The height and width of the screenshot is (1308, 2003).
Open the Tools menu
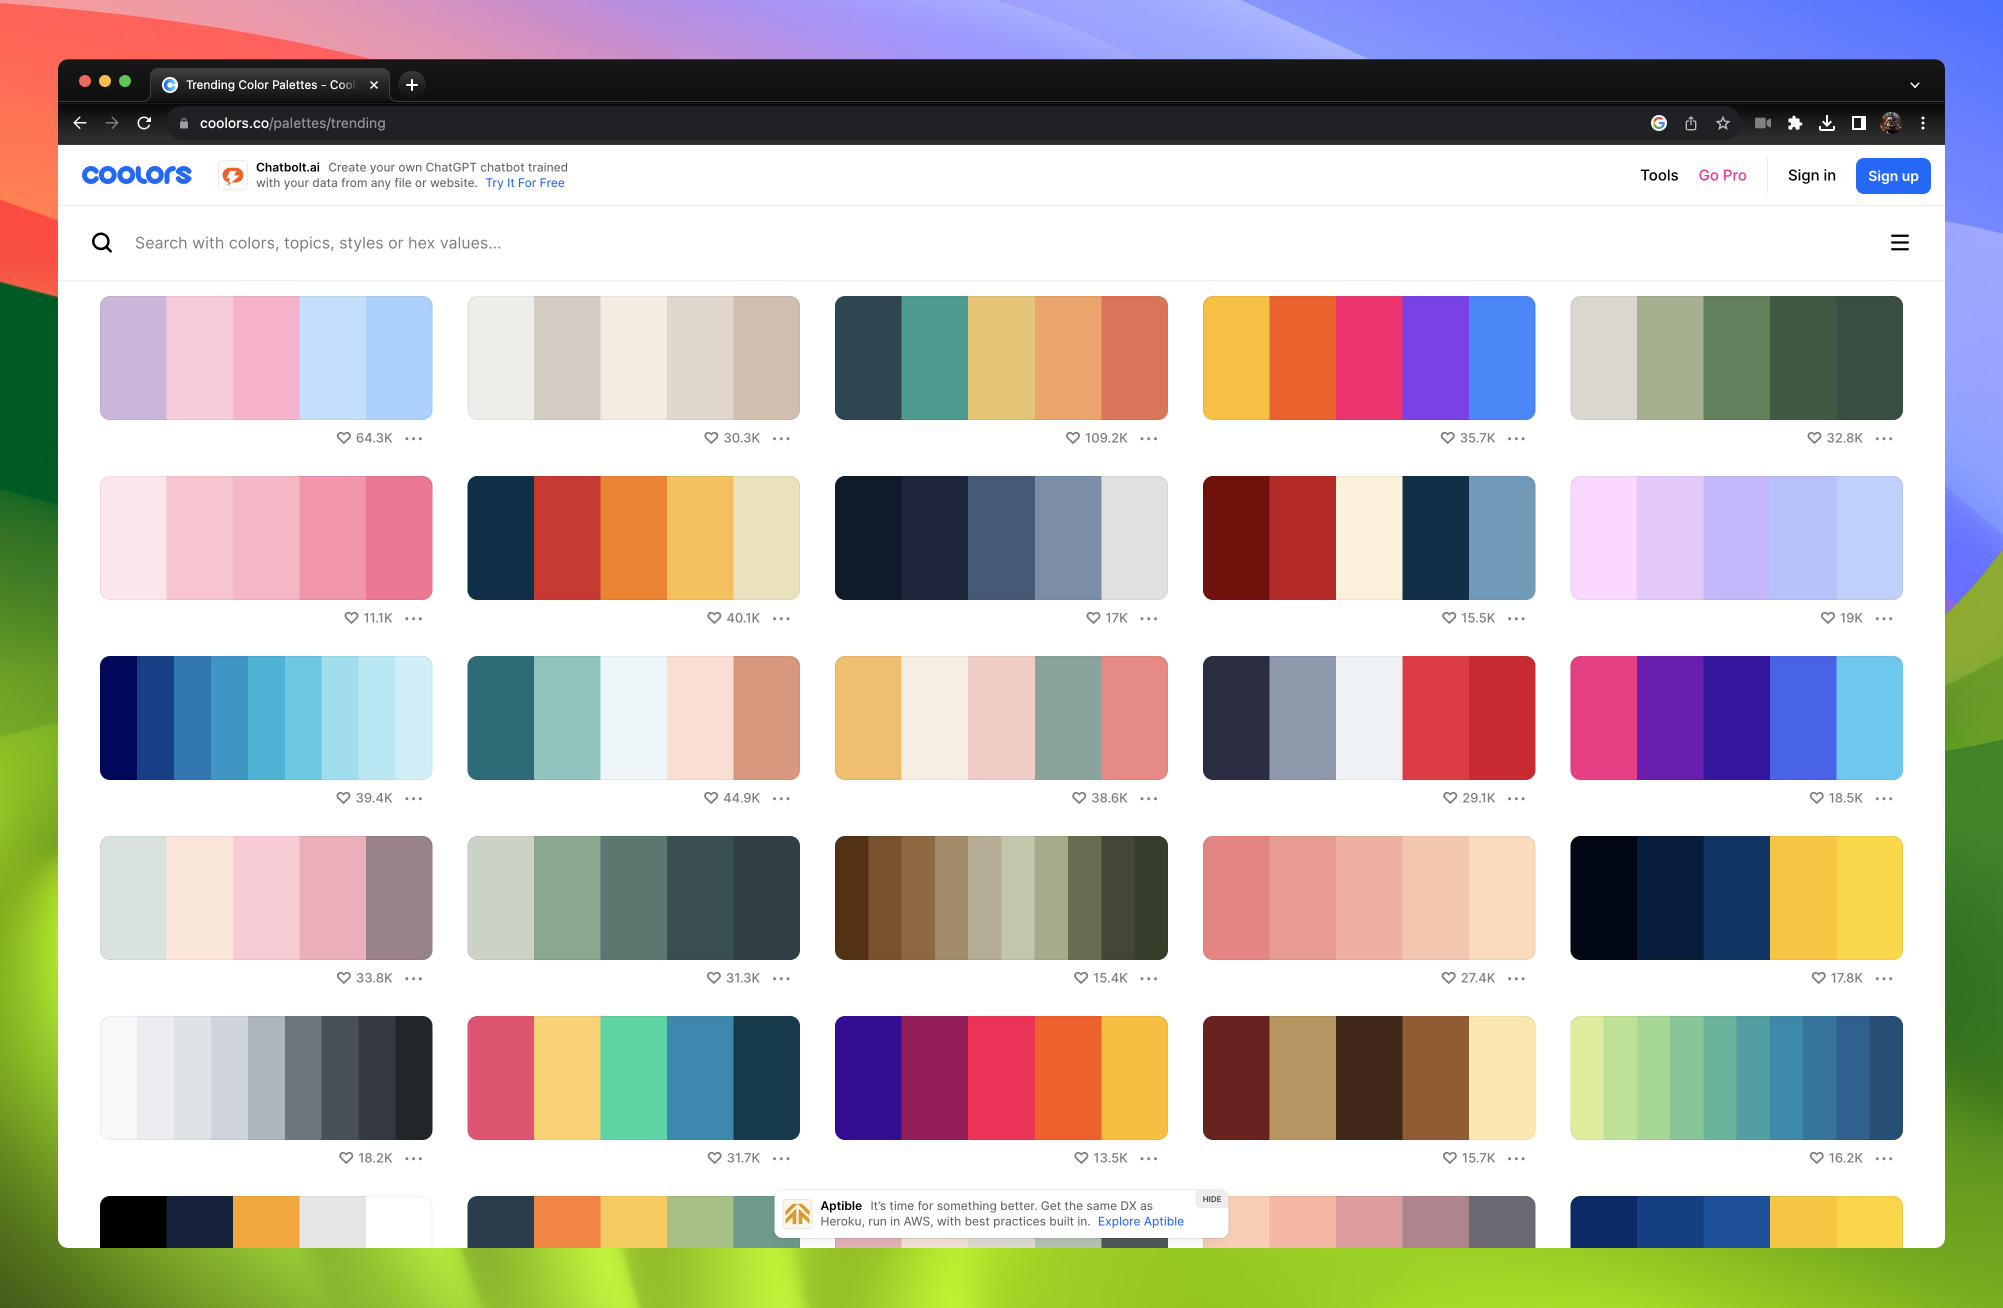(x=1659, y=175)
